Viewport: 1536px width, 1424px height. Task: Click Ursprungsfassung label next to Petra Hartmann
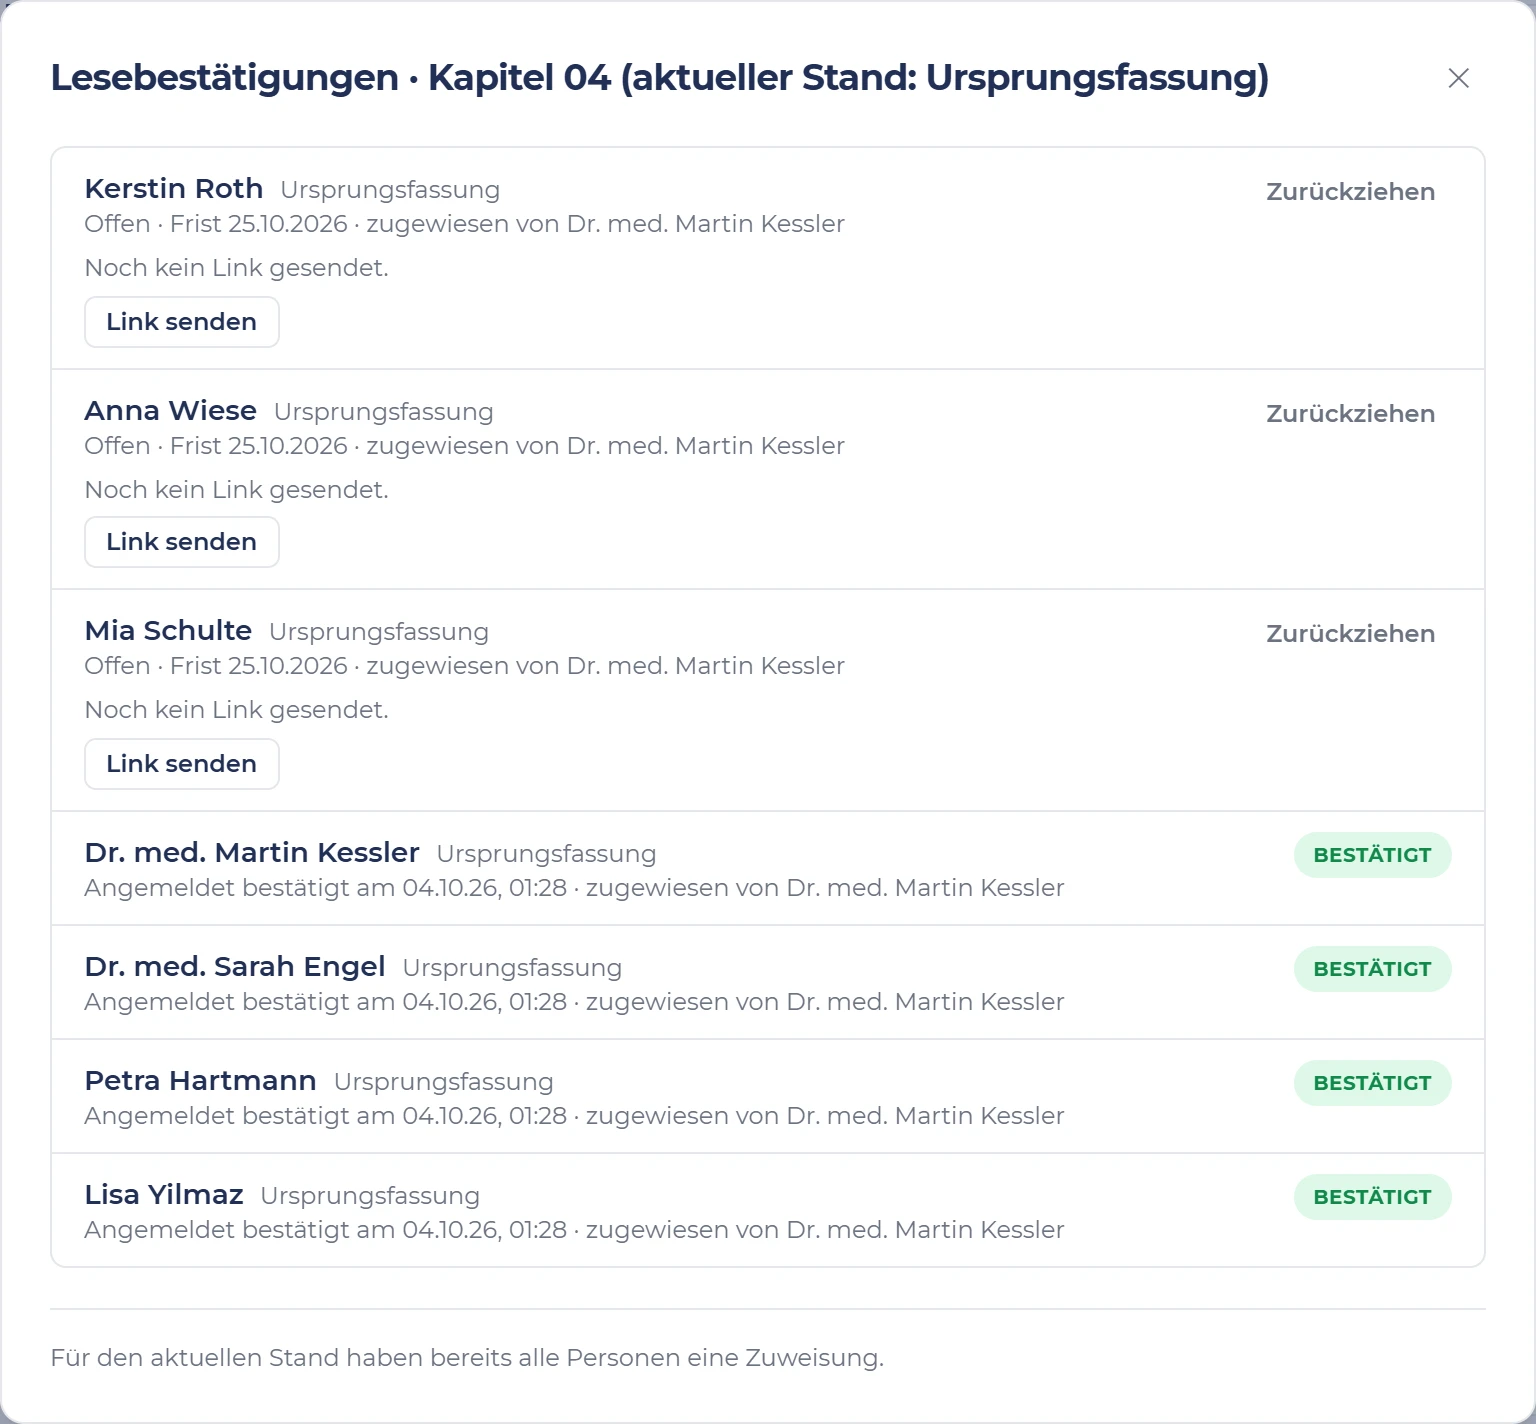(444, 1082)
